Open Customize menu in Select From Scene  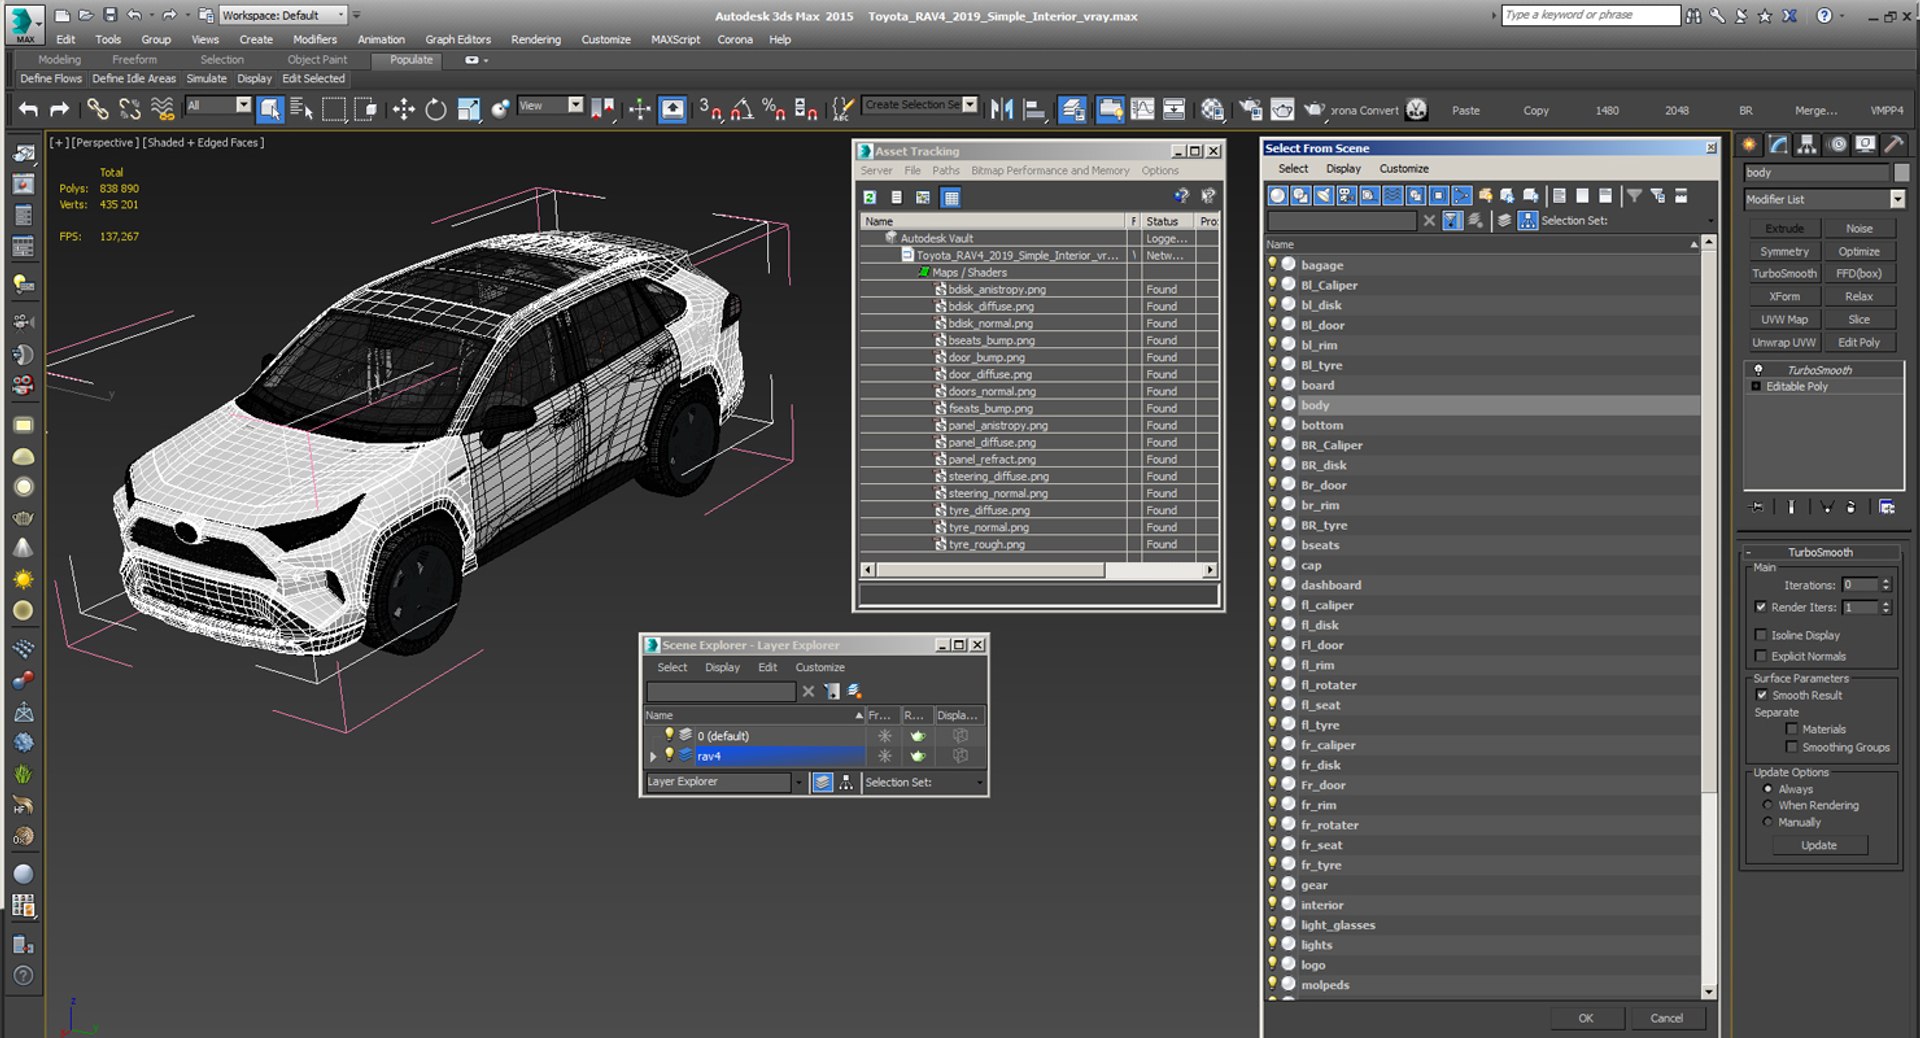coord(1404,169)
